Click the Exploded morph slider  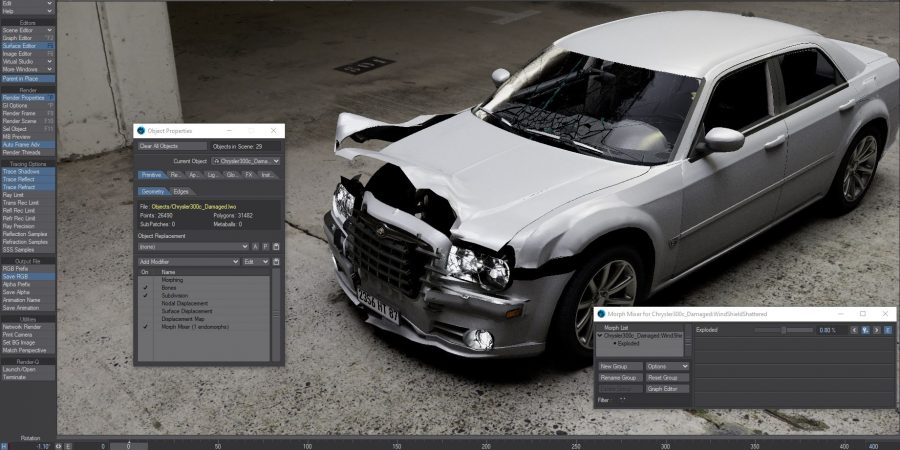tap(783, 330)
